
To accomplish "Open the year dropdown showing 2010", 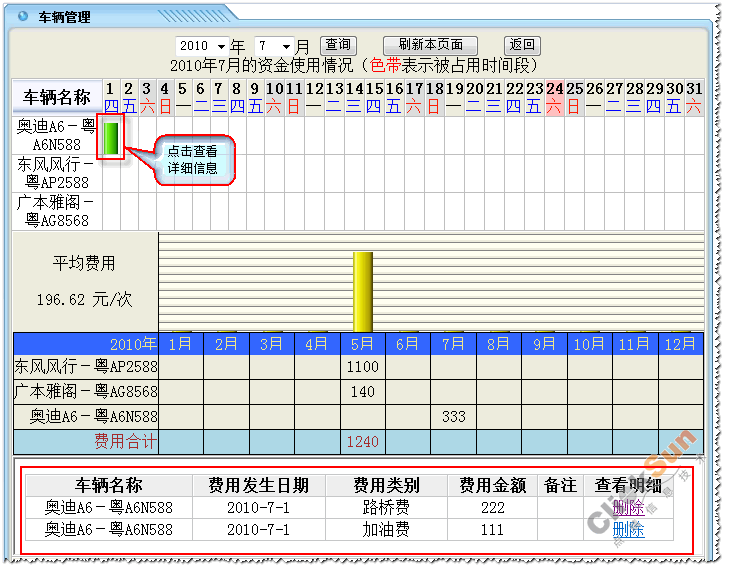I will (202, 46).
